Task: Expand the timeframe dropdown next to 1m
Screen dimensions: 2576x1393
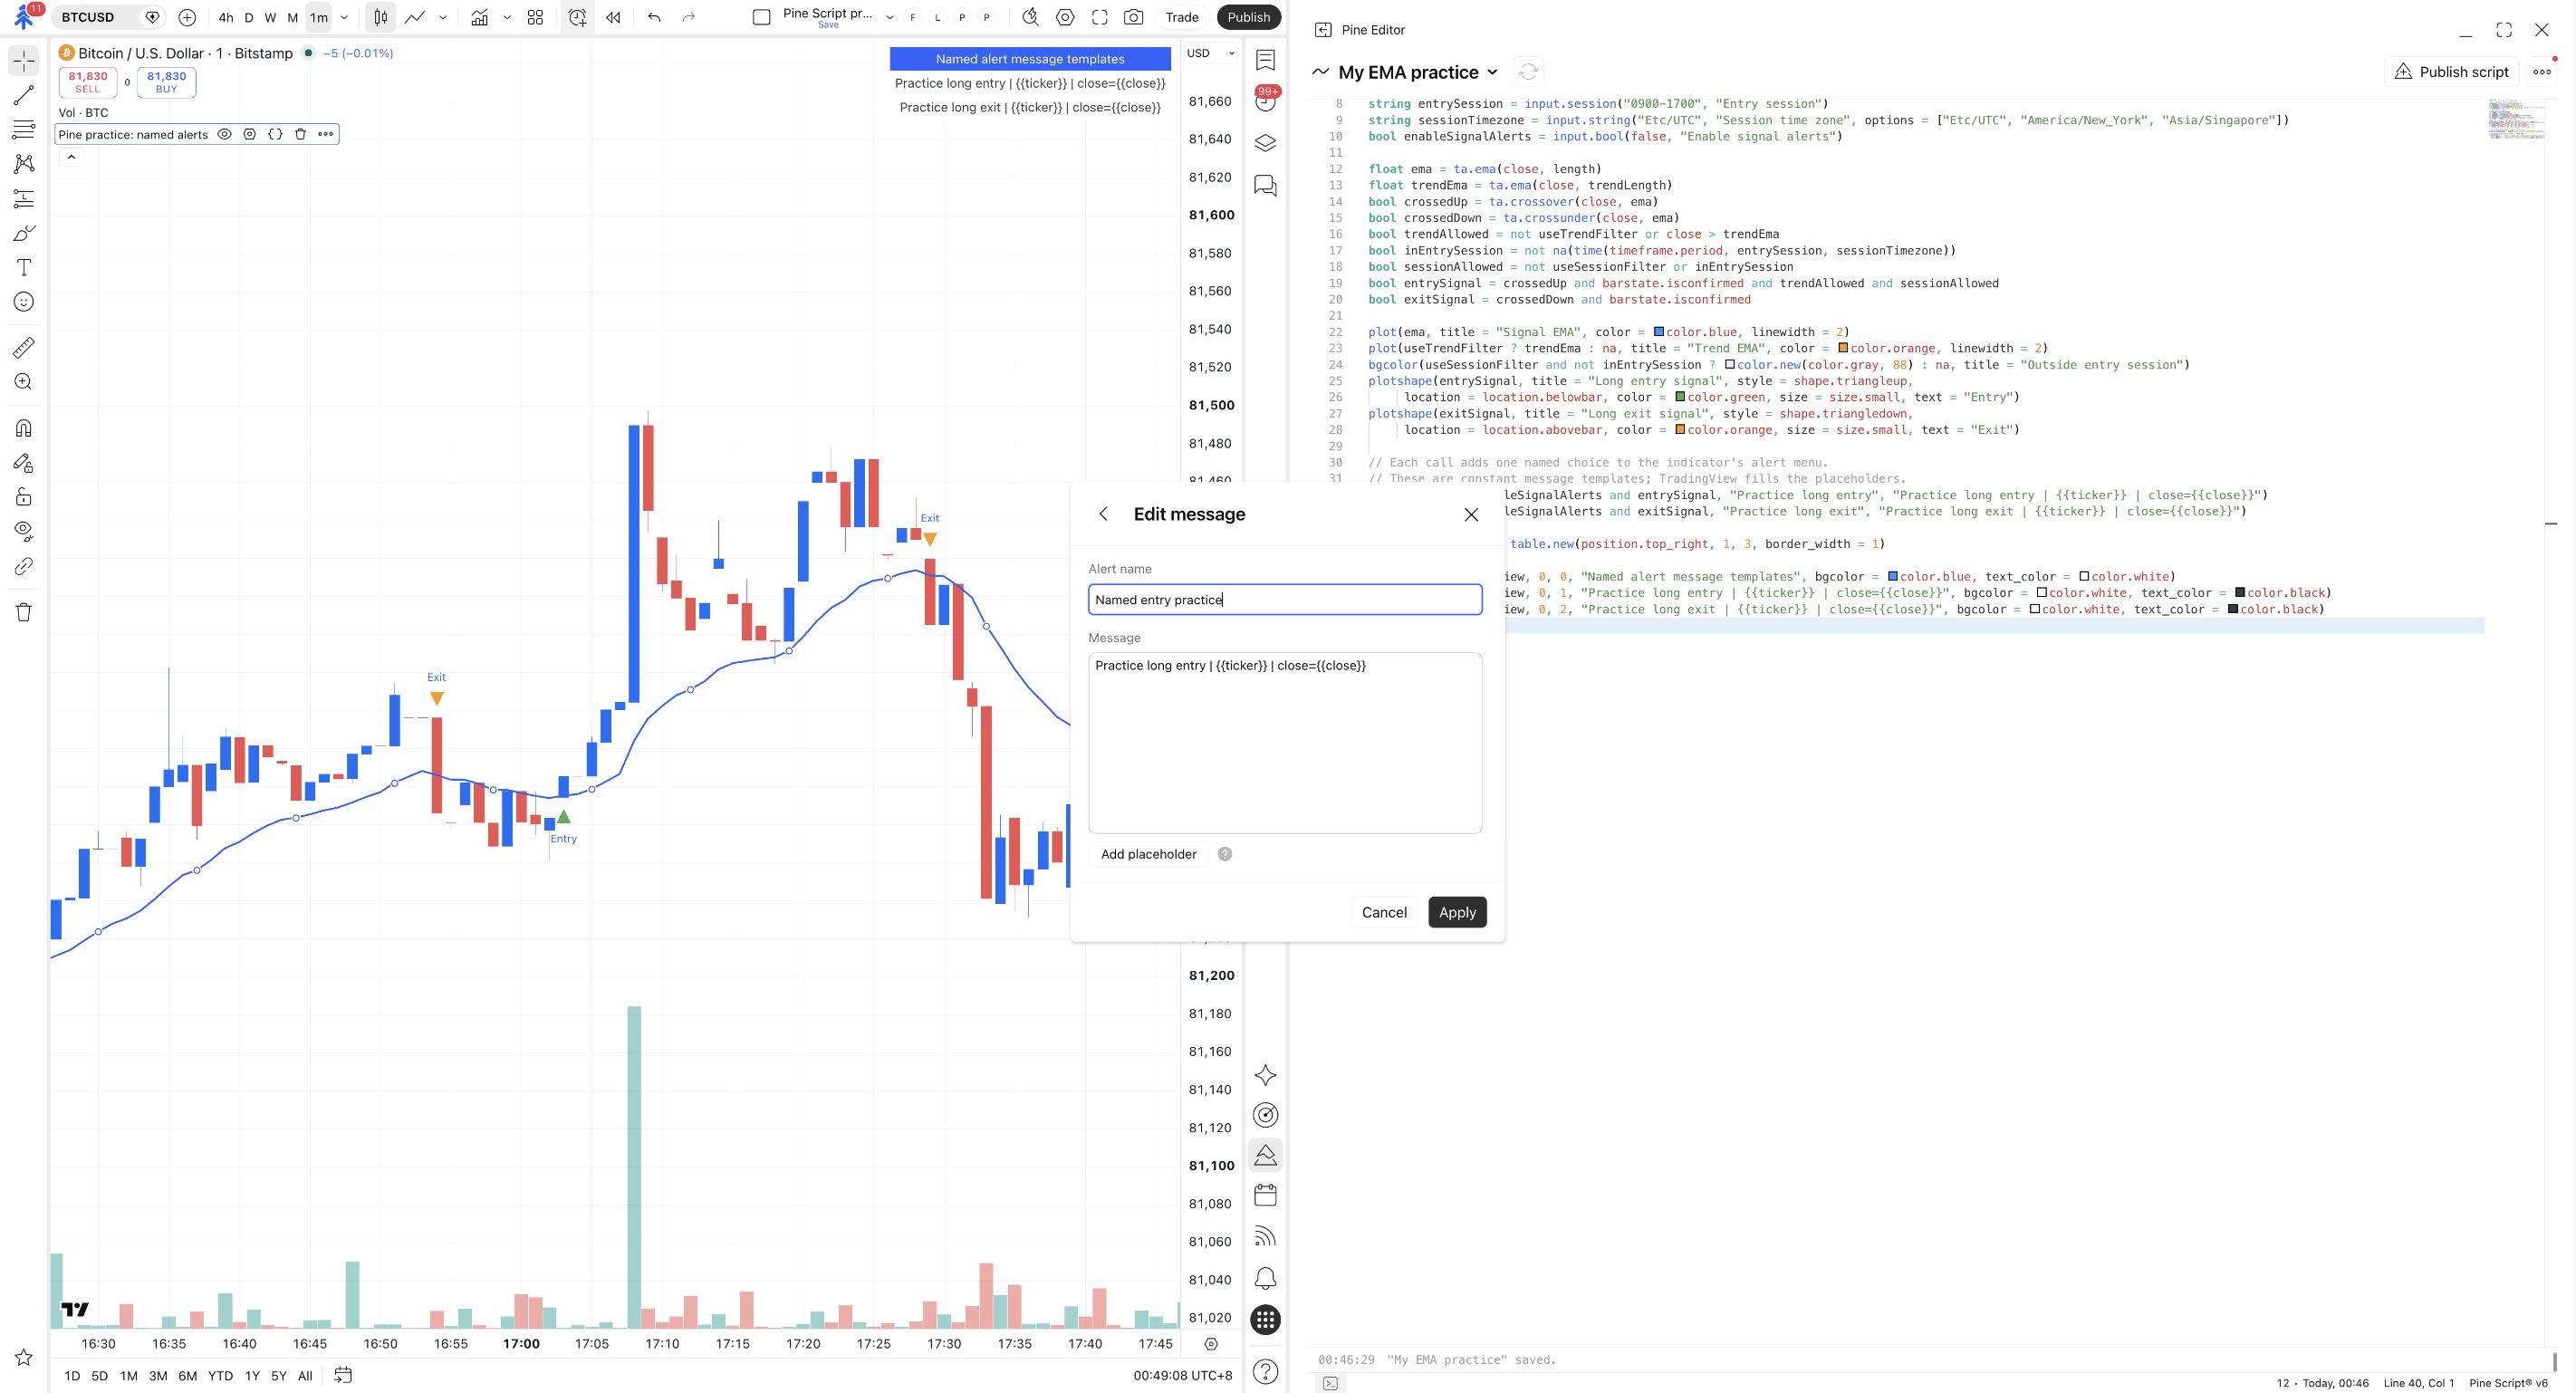Action: point(344,17)
